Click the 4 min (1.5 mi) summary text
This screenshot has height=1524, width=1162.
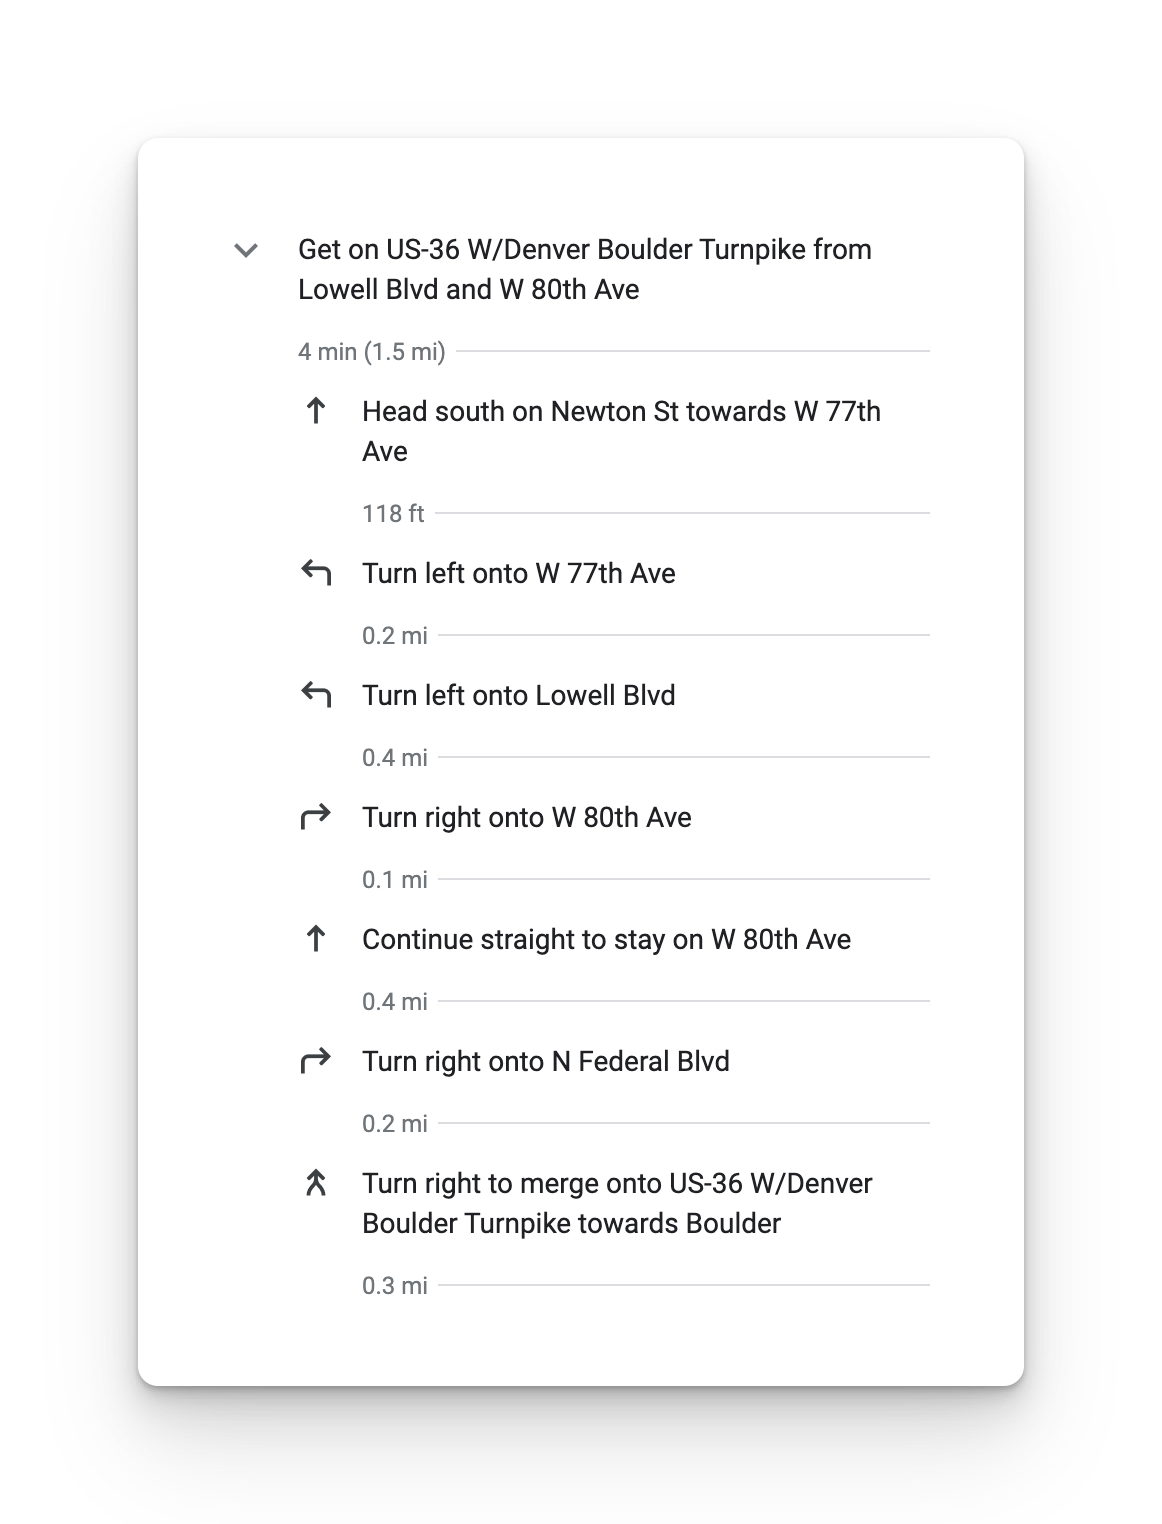click(372, 352)
